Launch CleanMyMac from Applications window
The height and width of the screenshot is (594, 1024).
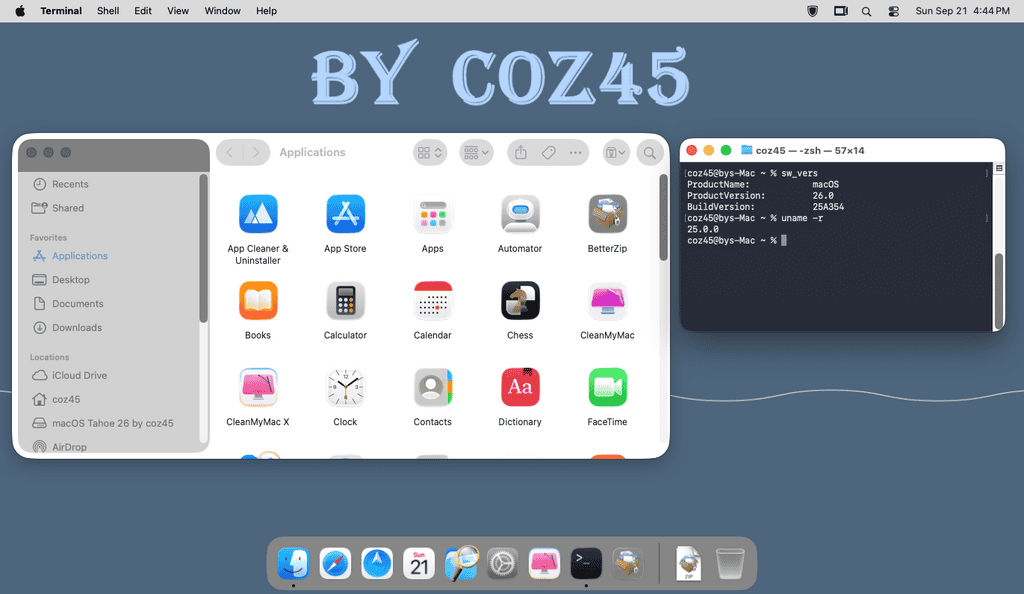coord(607,301)
